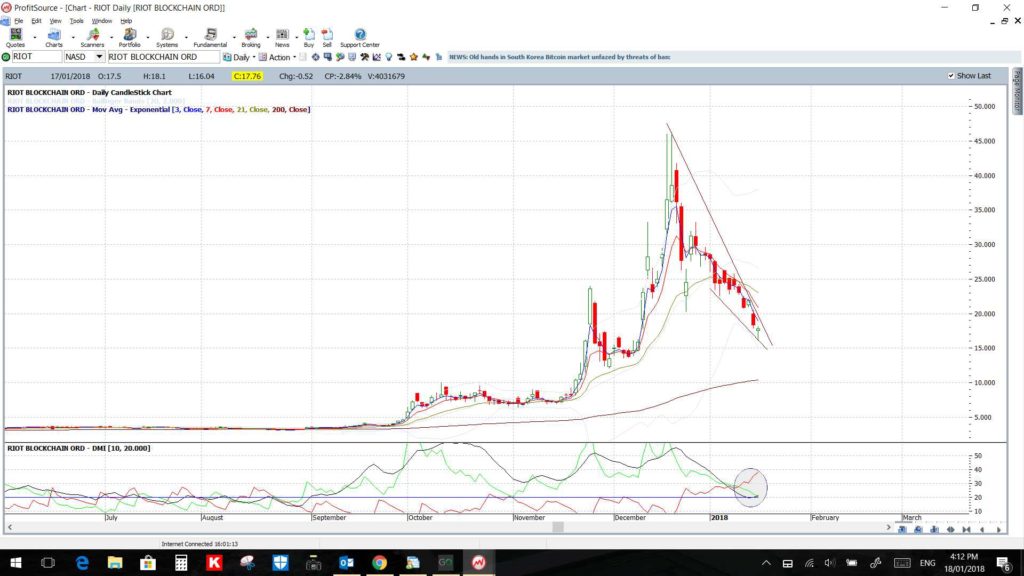This screenshot has height=576, width=1024.
Task: Expand the Scanners button dropdown arrow
Action: pyautogui.click(x=111, y=38)
